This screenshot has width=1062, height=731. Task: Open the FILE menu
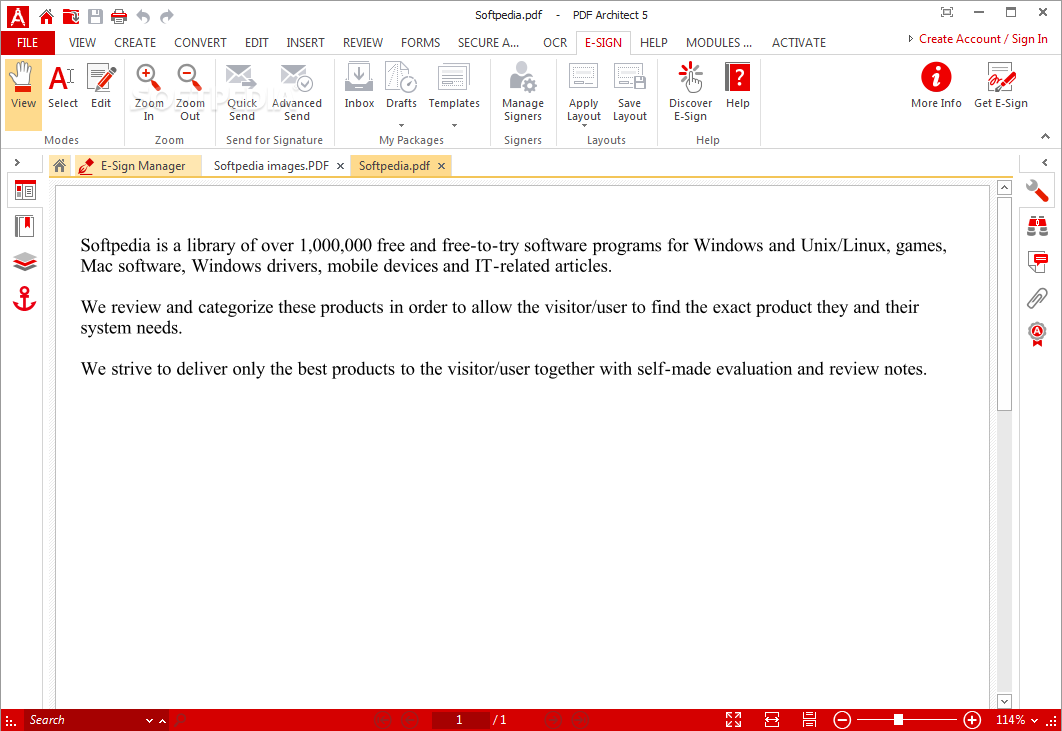click(x=27, y=43)
